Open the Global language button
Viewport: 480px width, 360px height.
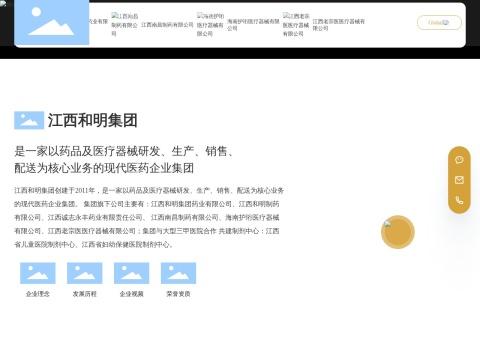439,22
